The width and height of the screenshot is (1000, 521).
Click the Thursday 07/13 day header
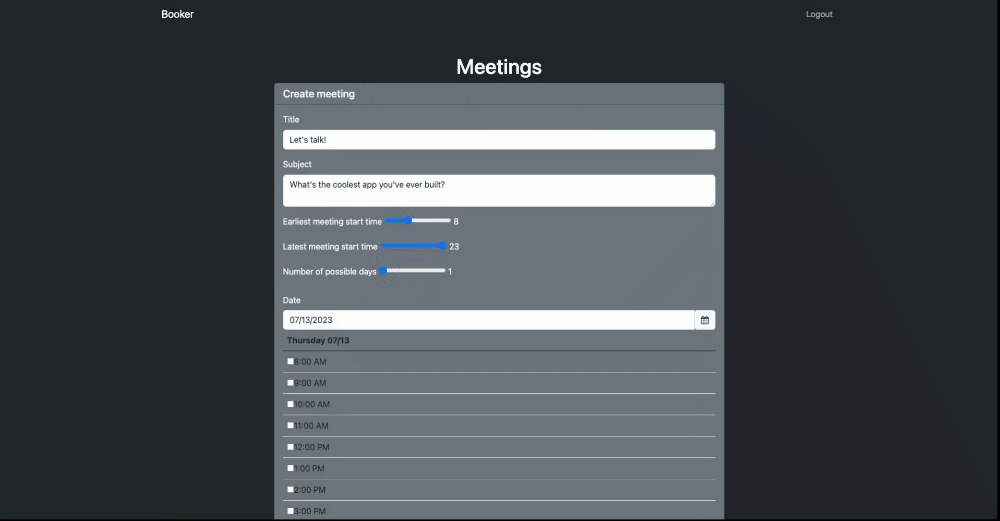[319, 341]
